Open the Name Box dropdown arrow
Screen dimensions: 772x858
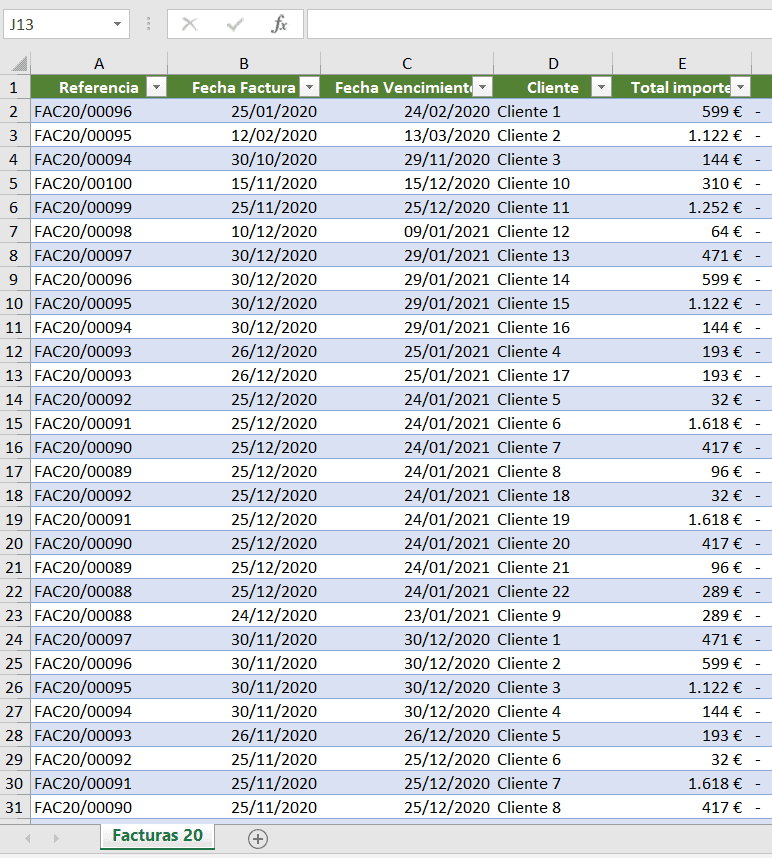(x=117, y=24)
